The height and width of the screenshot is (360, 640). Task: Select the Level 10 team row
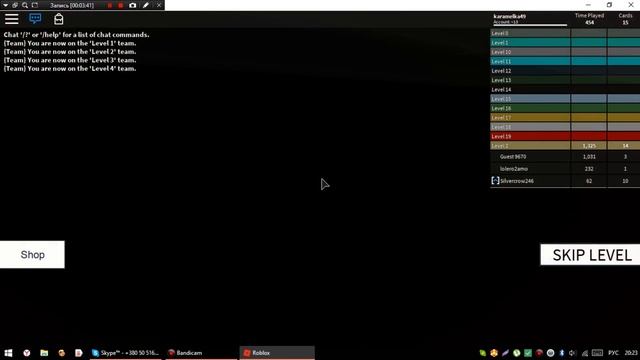click(565, 52)
